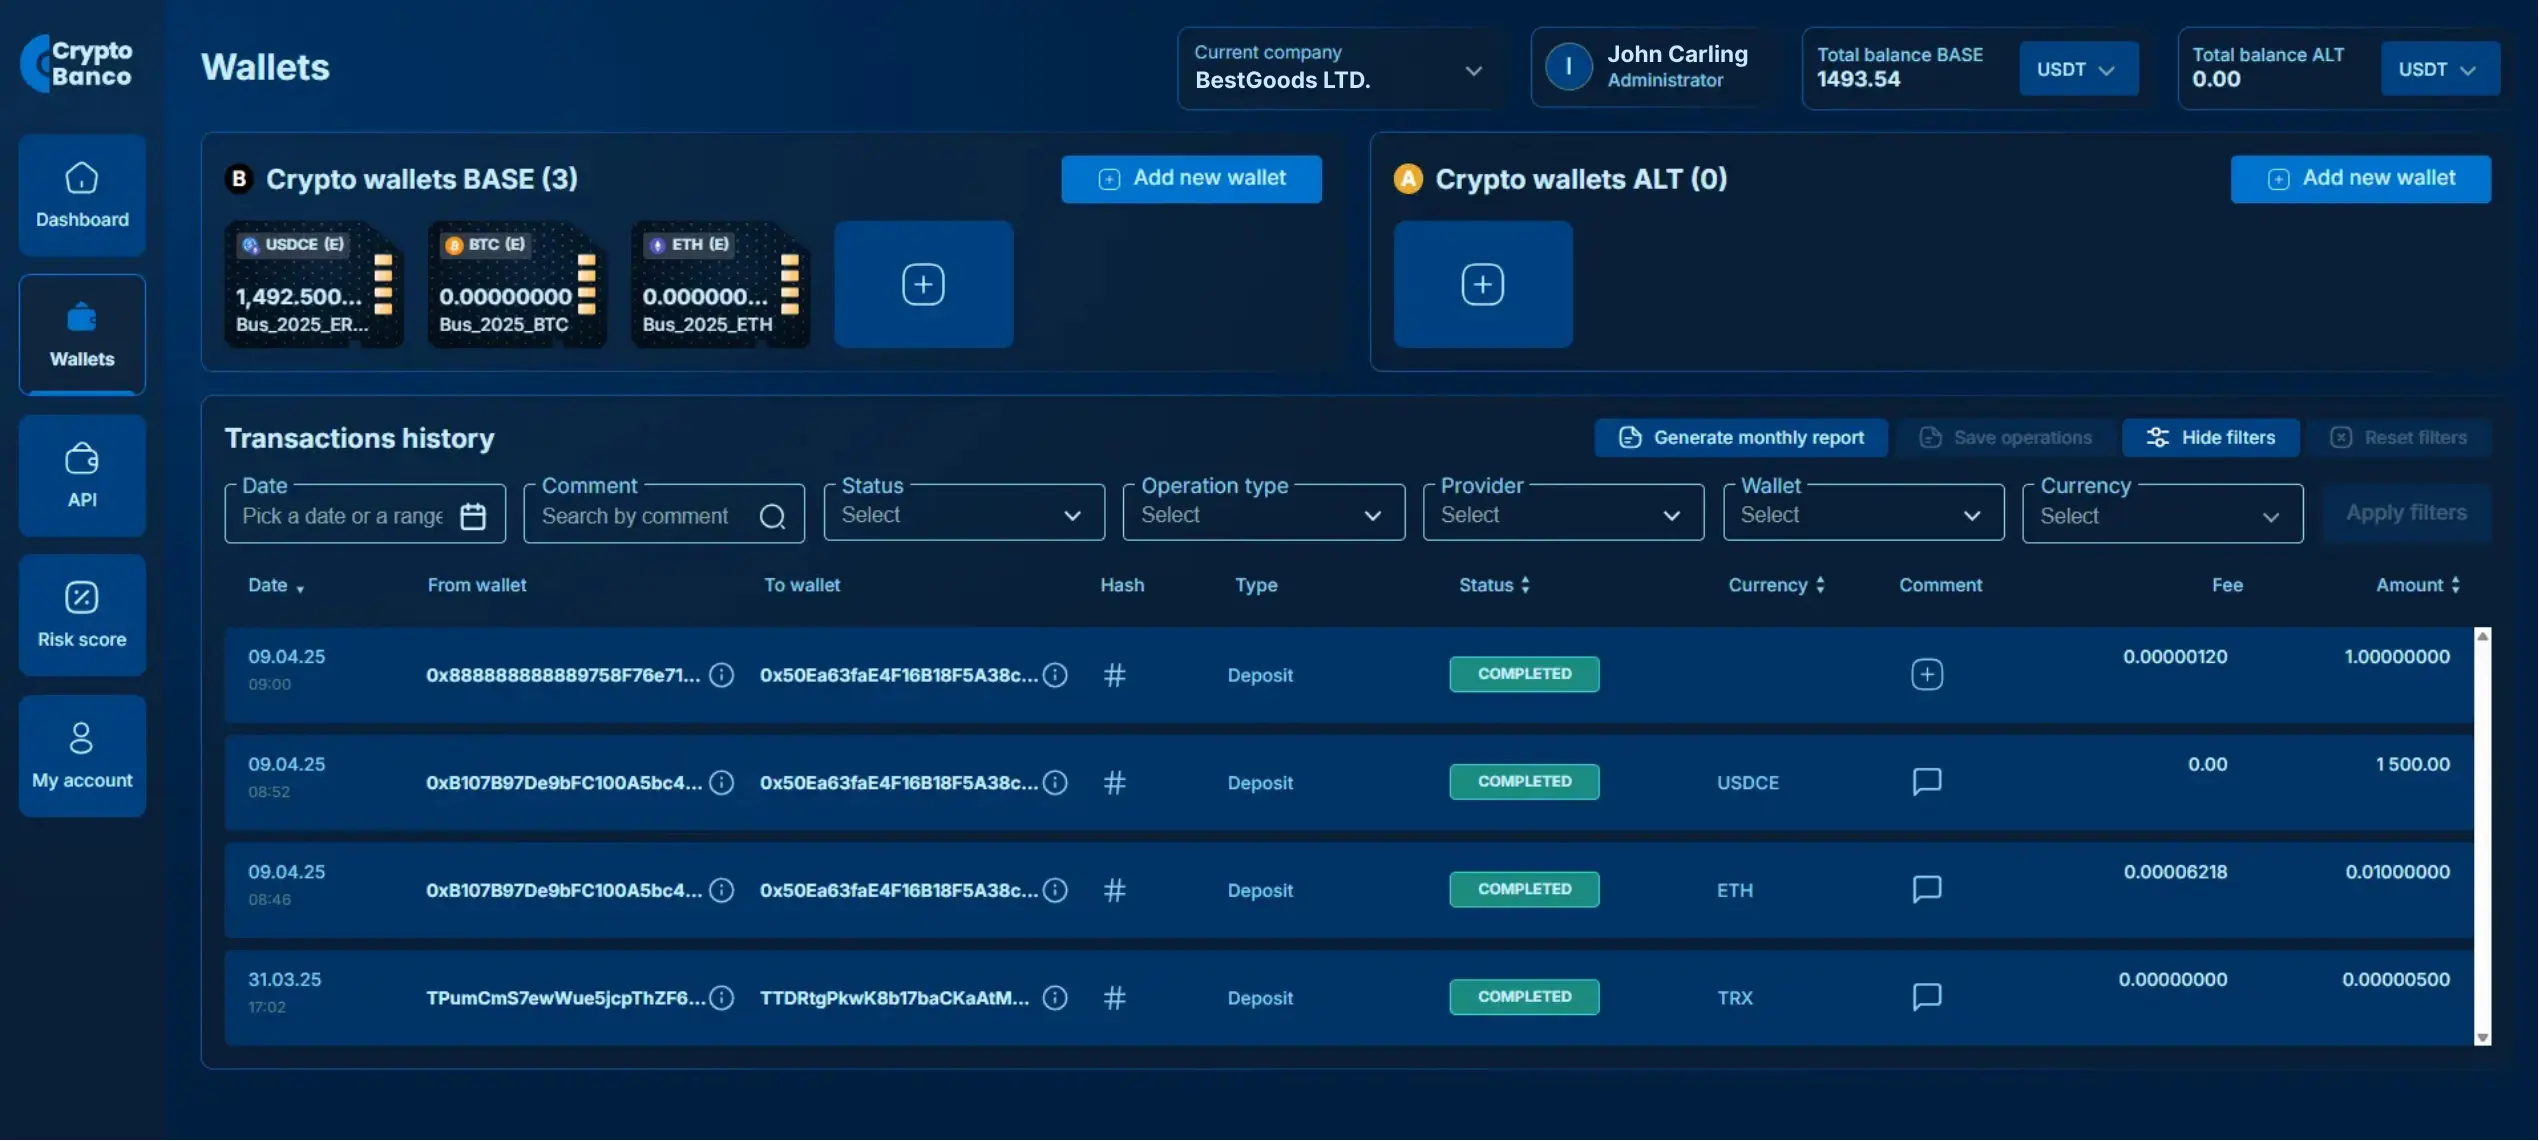This screenshot has height=1141, width=2539.
Task: Show From wallet info in ETH row
Action: [x=721, y=891]
